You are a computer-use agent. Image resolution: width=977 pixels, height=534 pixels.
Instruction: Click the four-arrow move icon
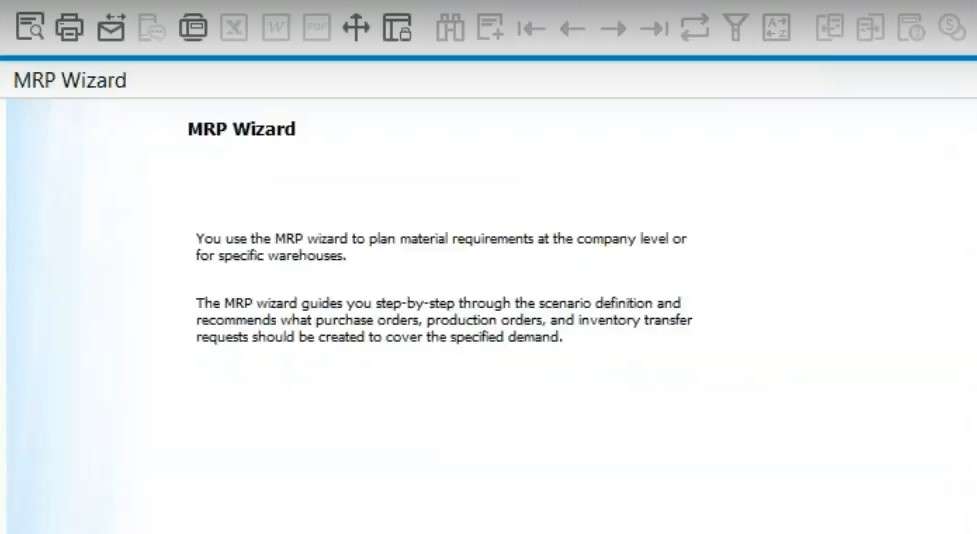tap(356, 27)
